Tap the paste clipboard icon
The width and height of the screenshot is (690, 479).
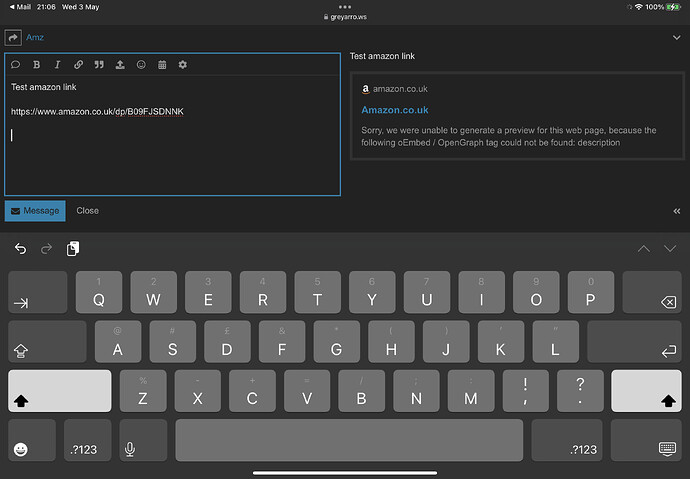pyautogui.click(x=73, y=249)
